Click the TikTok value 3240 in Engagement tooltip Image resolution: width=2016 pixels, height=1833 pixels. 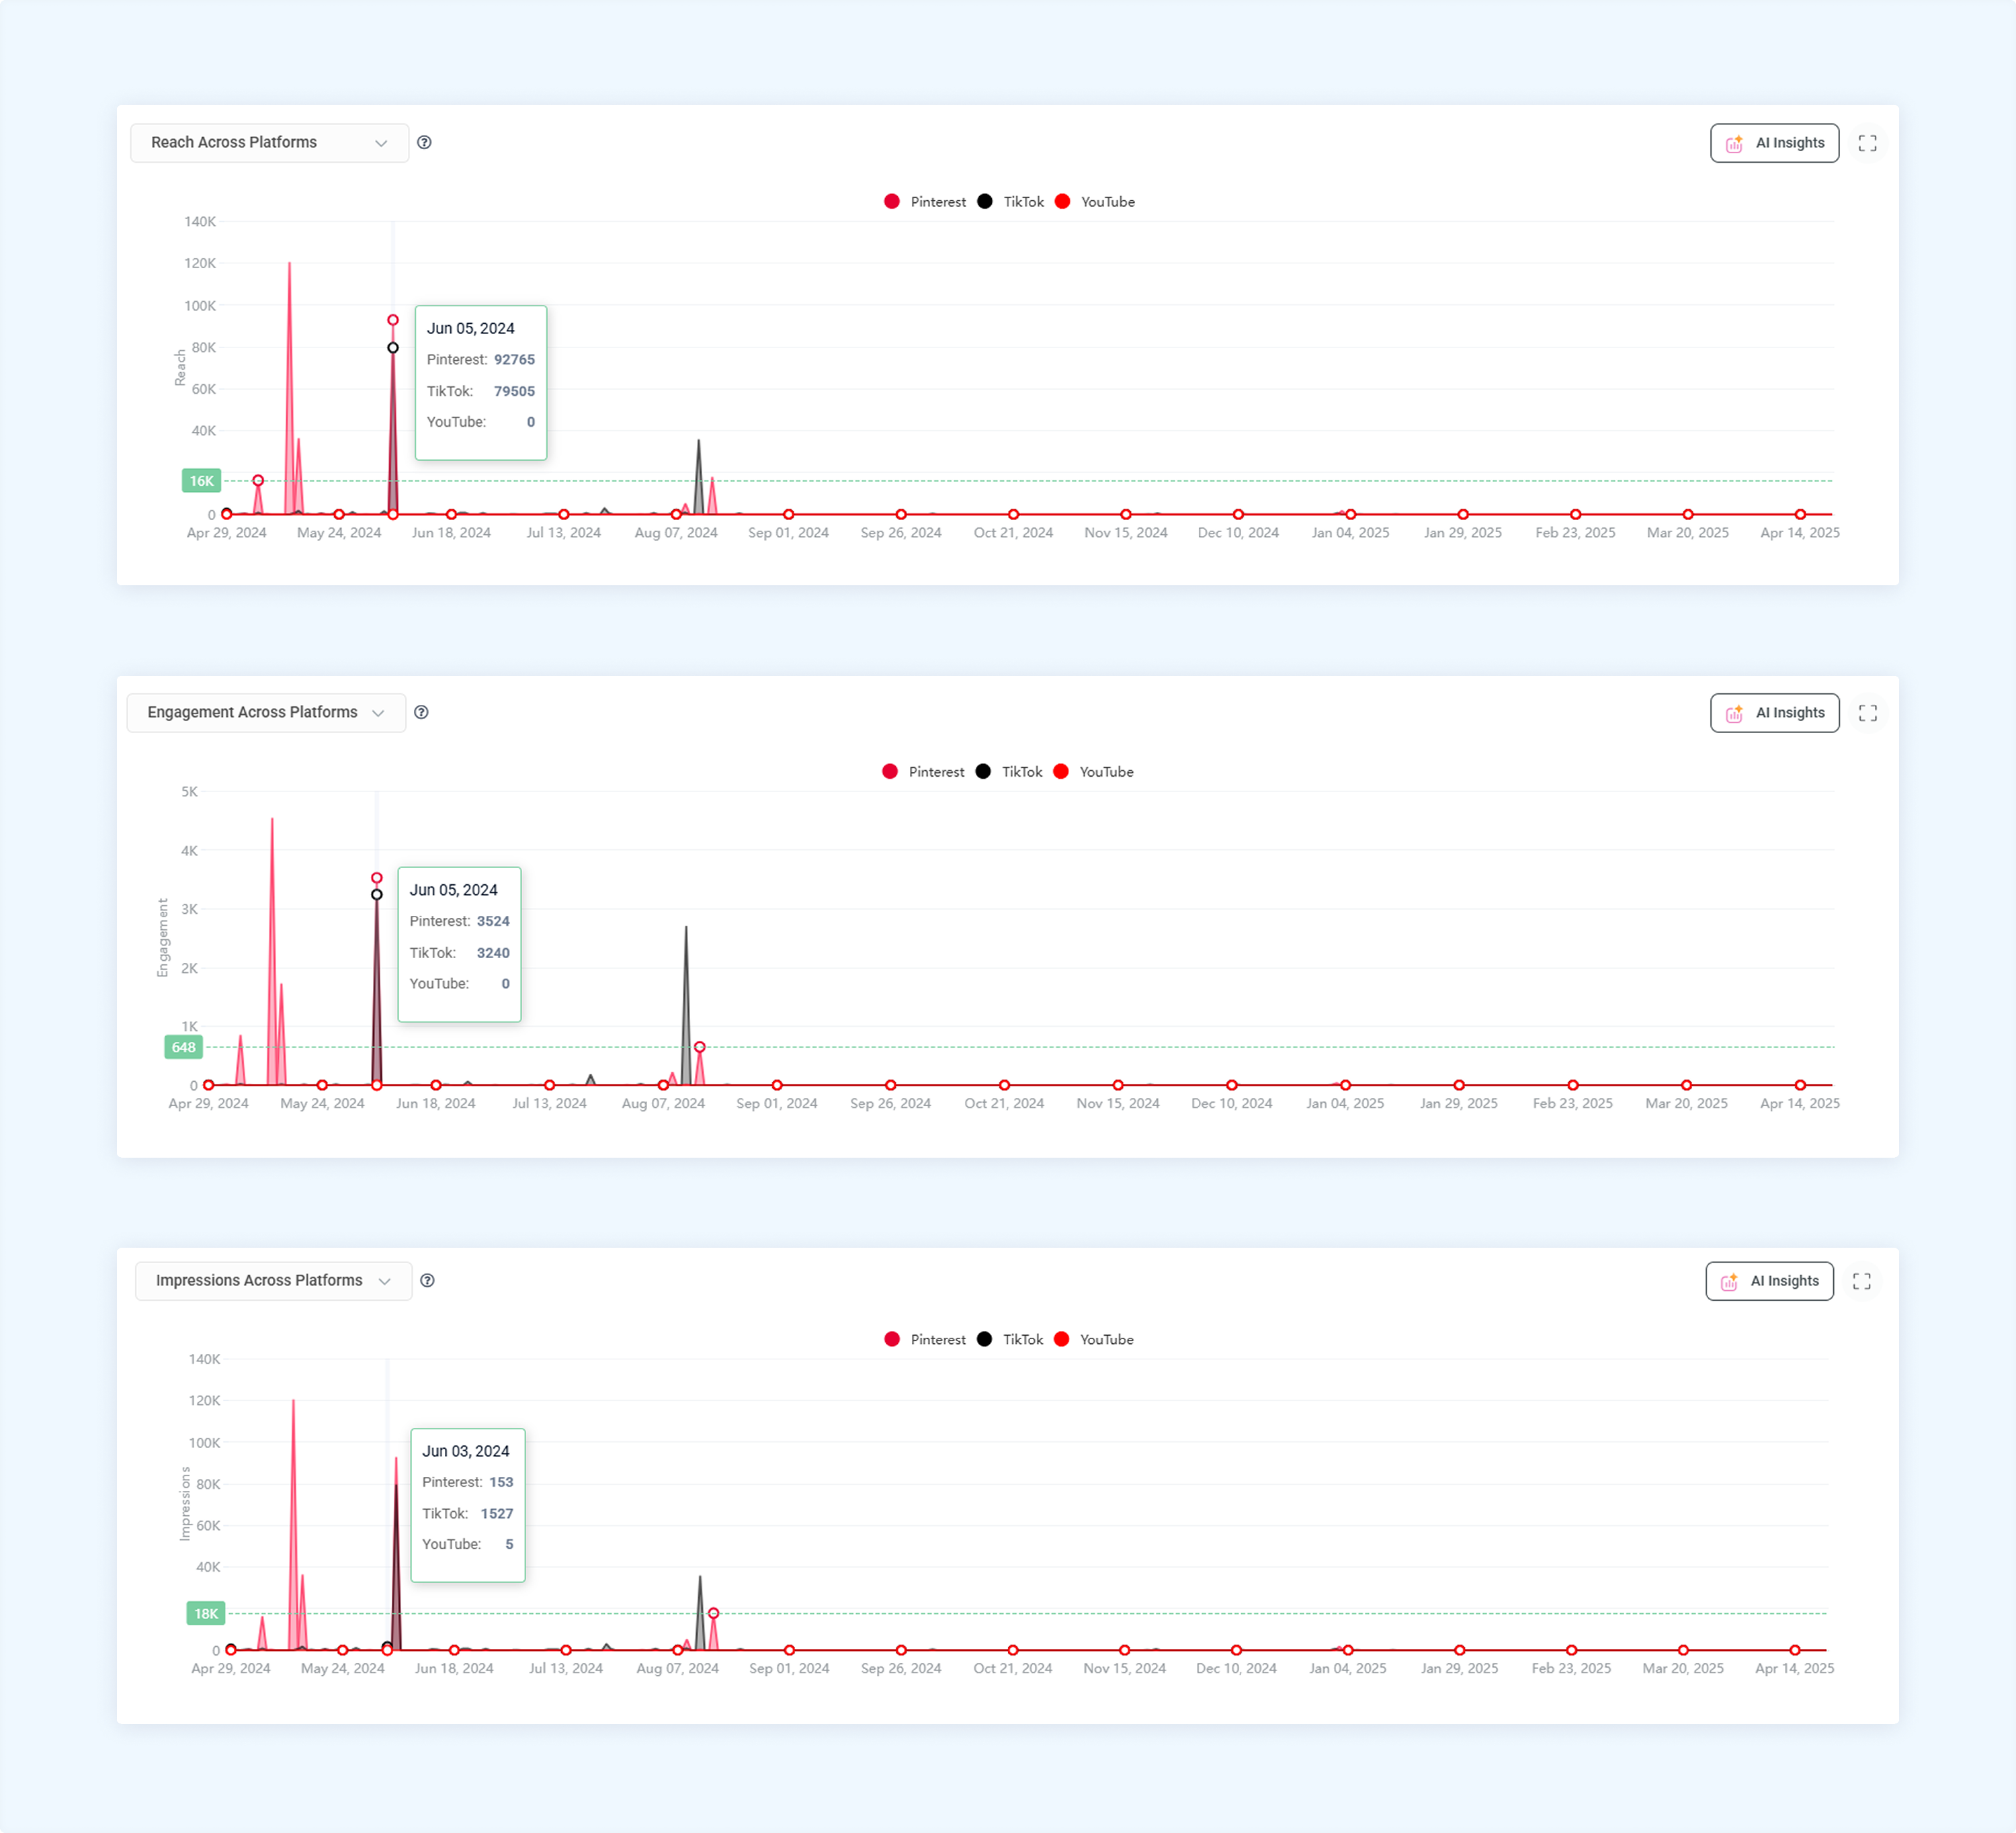click(493, 953)
